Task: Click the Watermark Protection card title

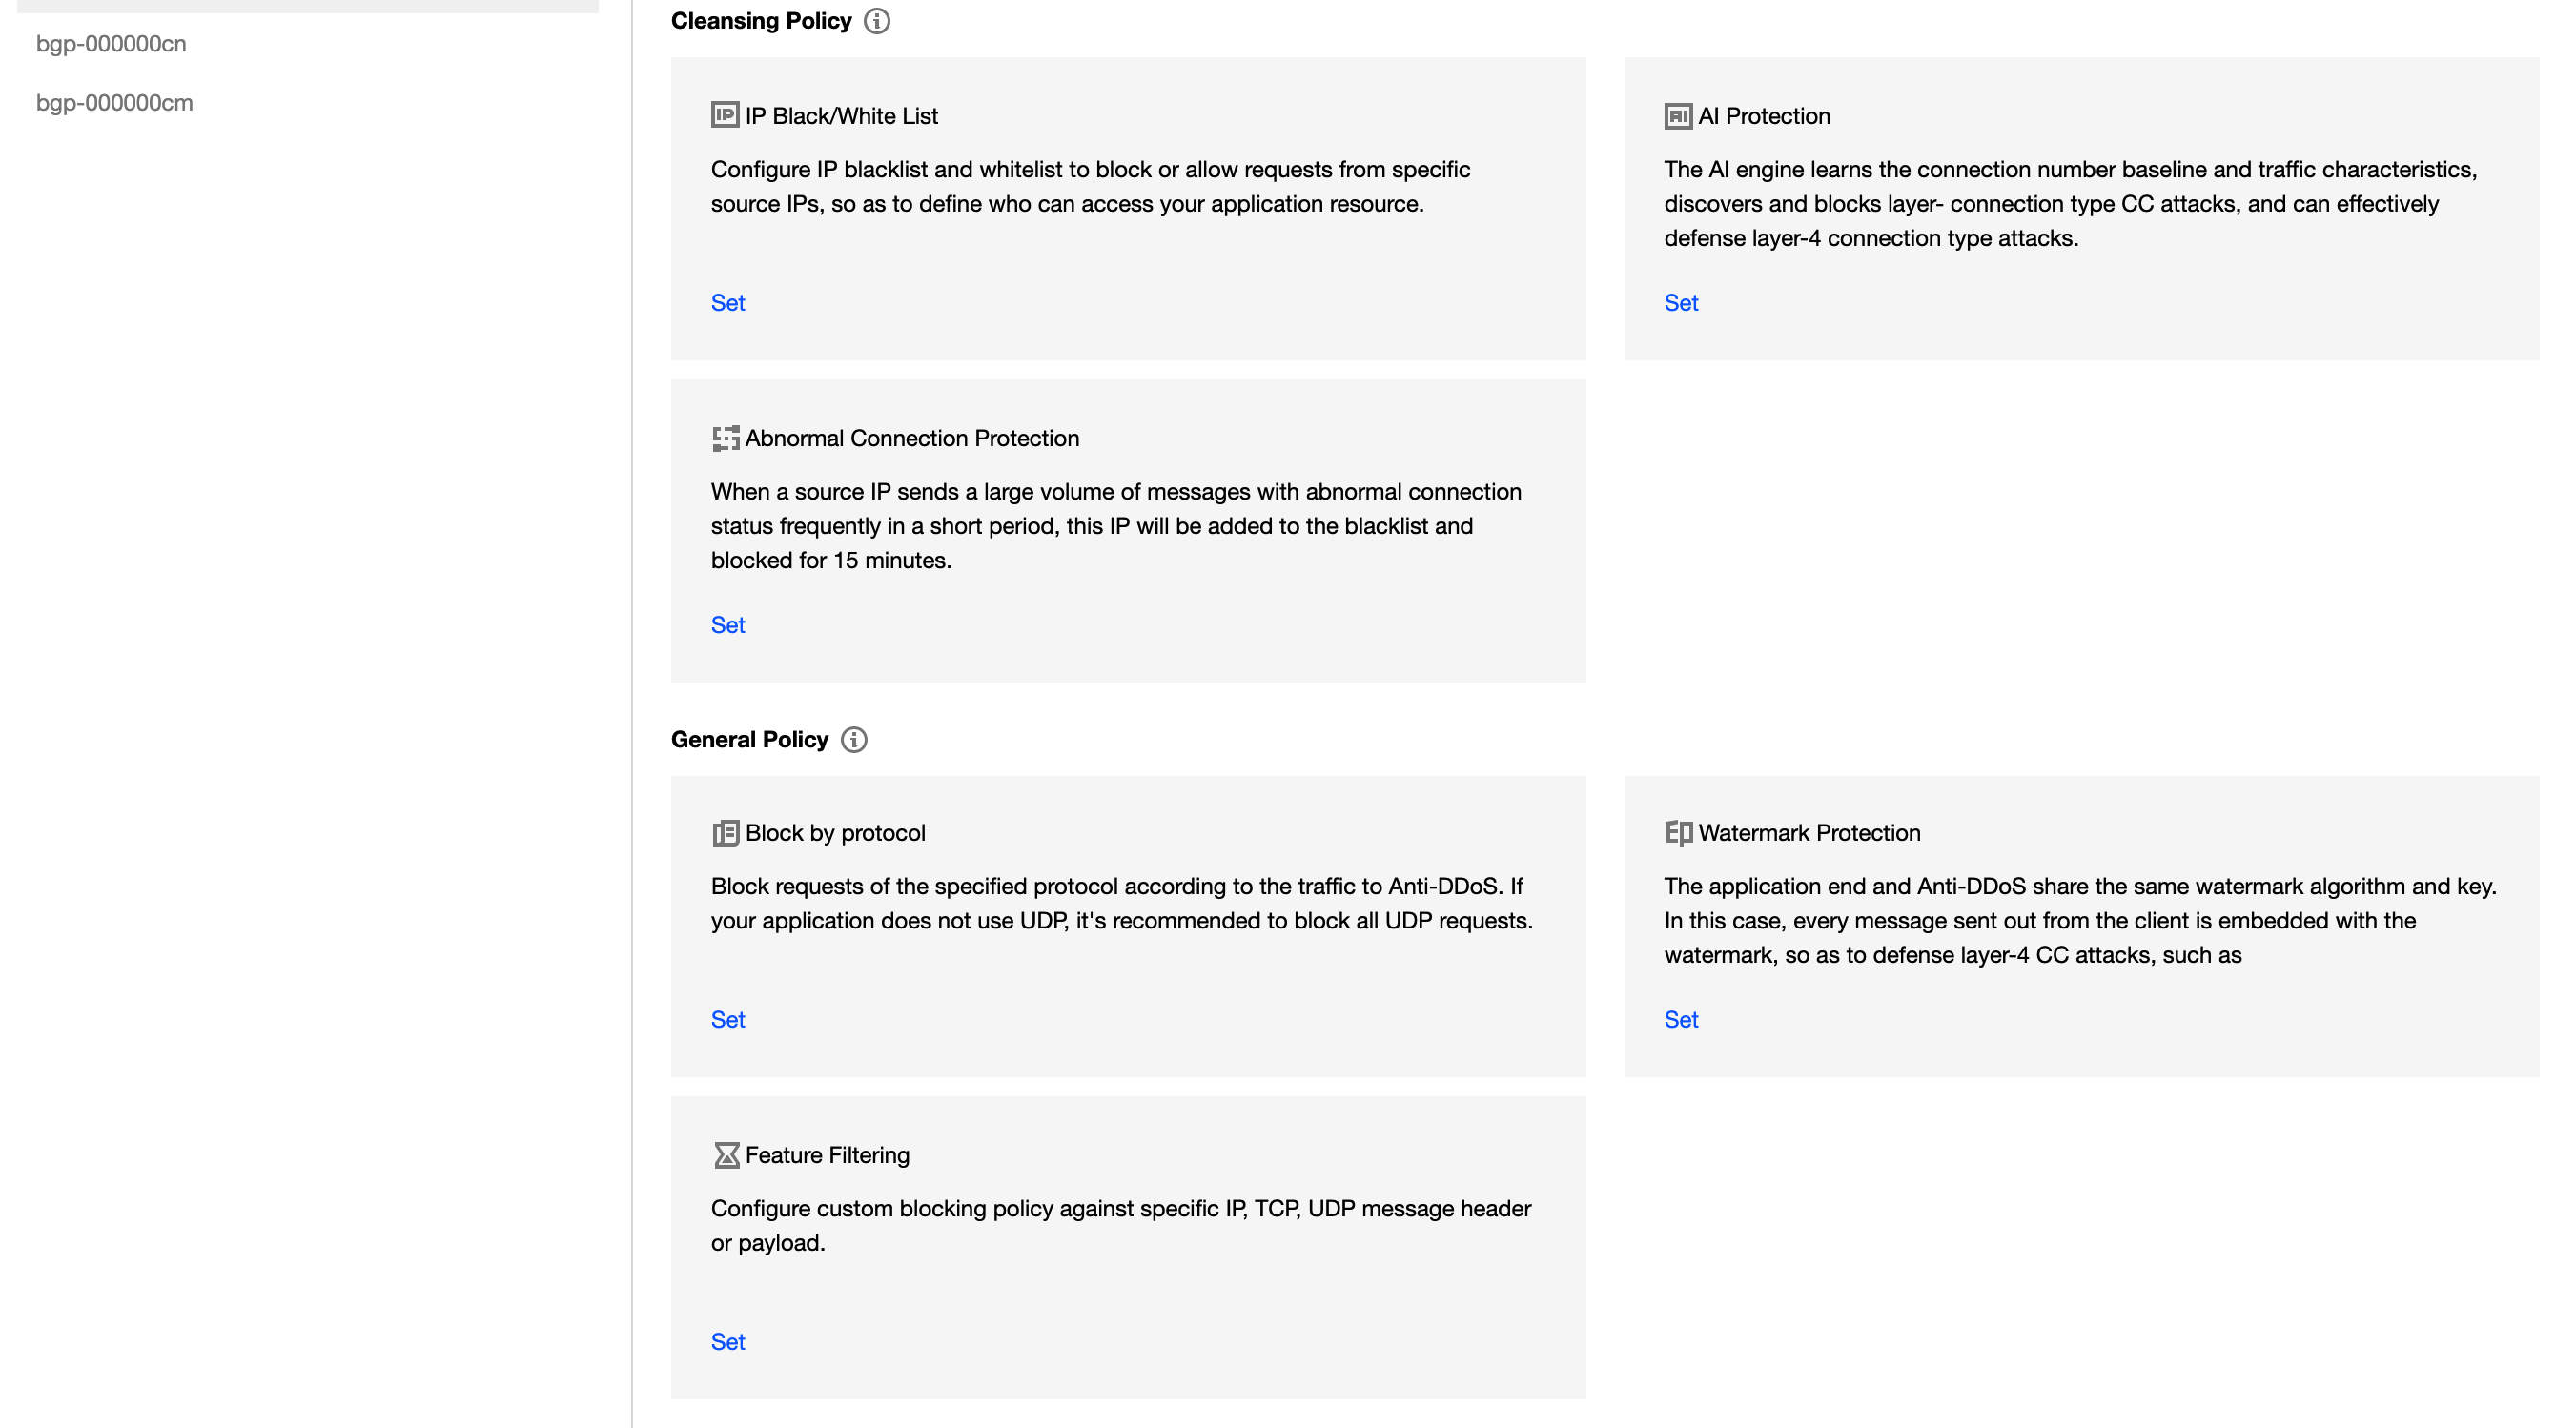Action: pos(1809,833)
